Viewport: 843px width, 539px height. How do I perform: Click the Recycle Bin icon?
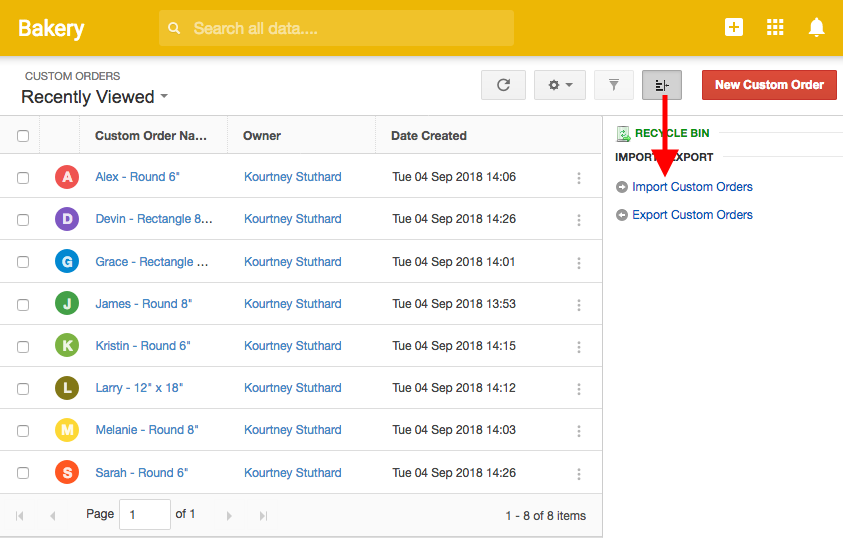pyautogui.click(x=623, y=133)
